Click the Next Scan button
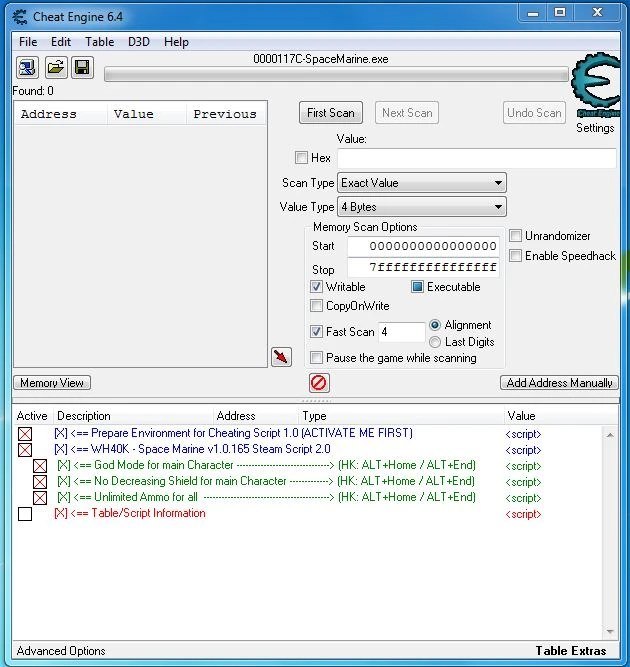The image size is (630, 667). tap(407, 113)
